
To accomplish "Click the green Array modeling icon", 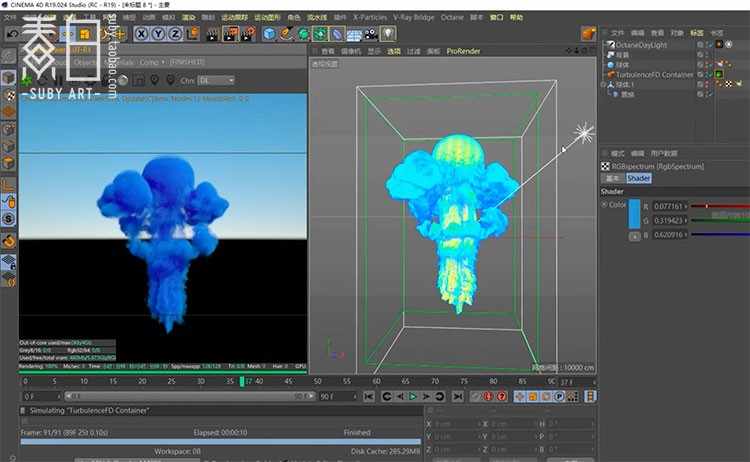I will click(x=320, y=34).
